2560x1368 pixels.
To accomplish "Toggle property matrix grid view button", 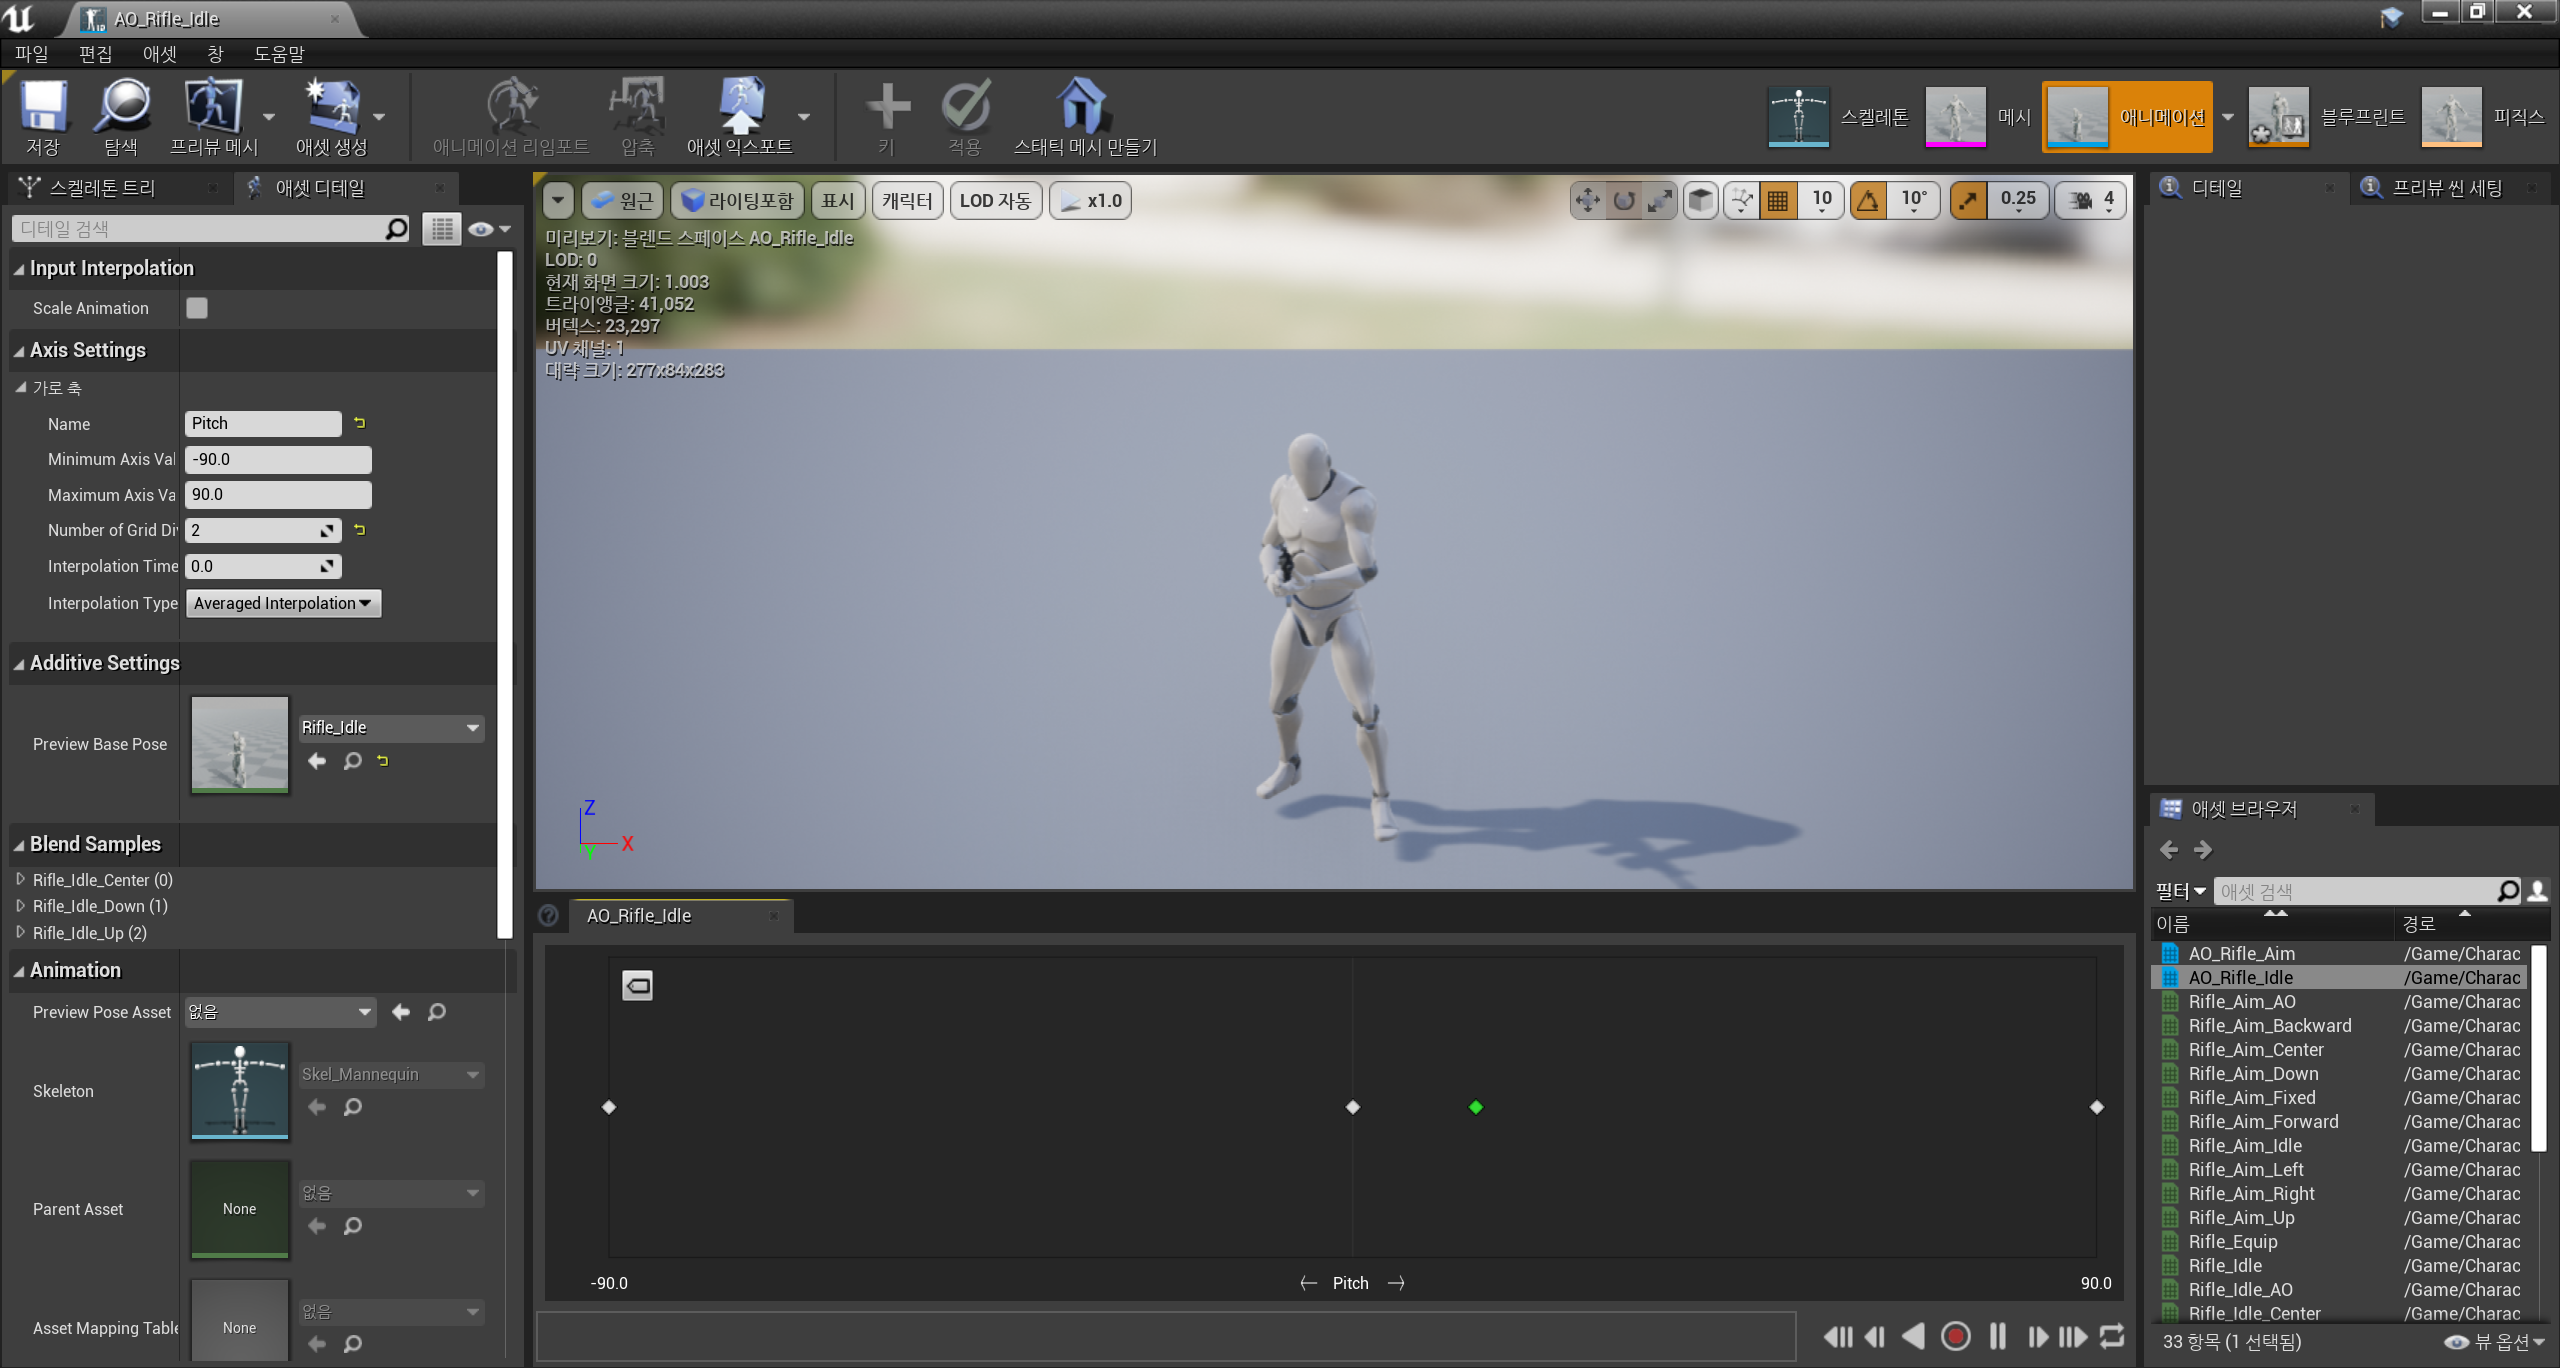I will 441,229.
